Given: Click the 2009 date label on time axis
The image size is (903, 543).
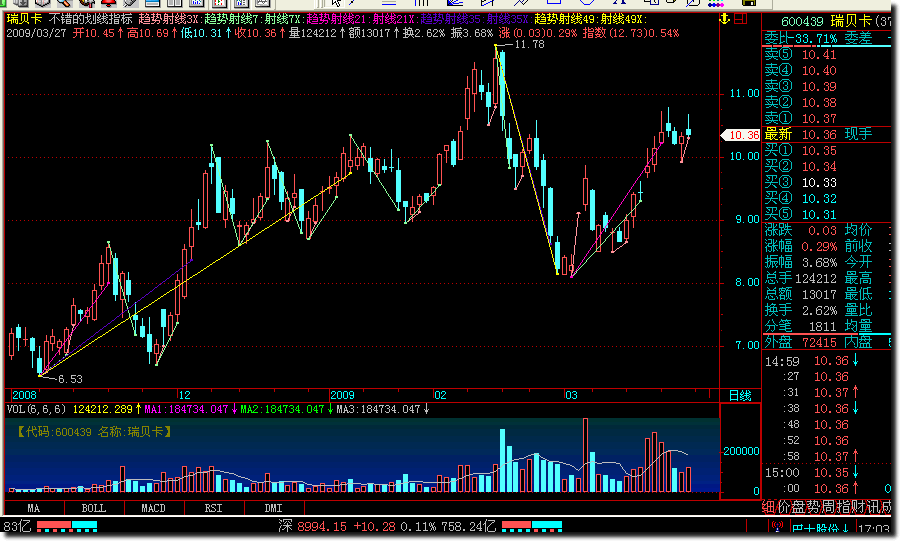Looking at the screenshot, I should coord(342,396).
